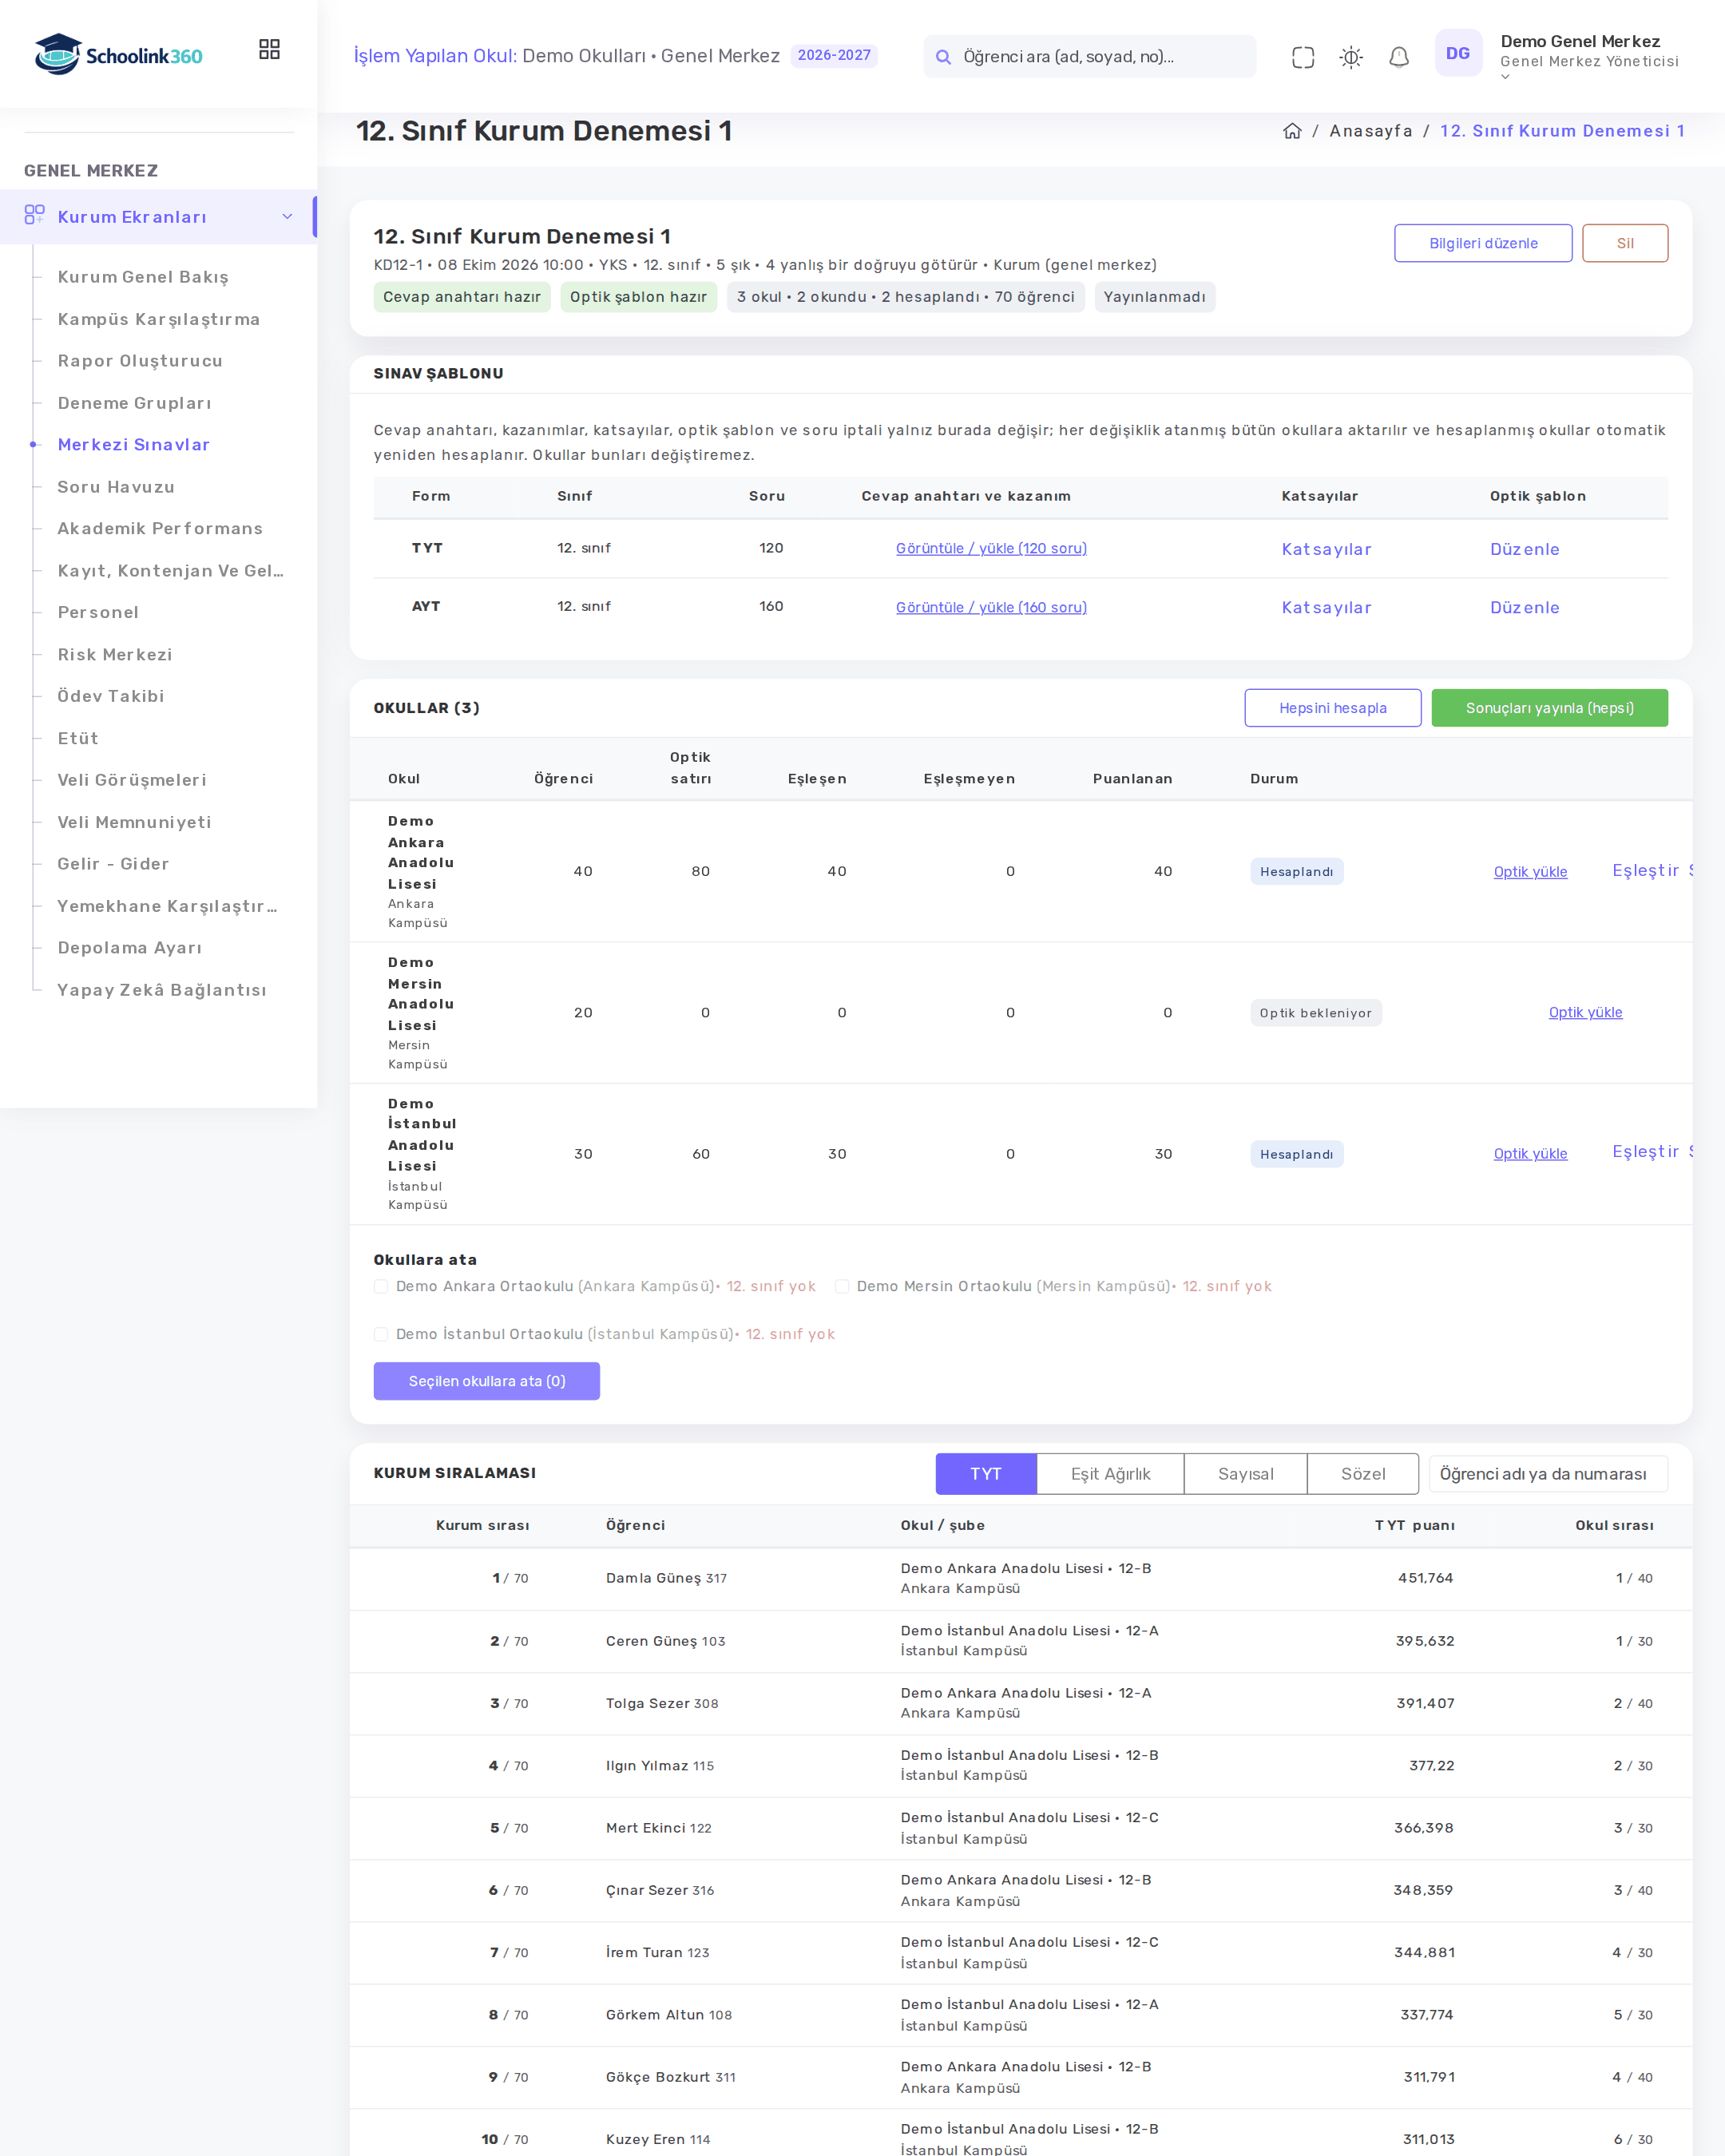Open Kampüs Karşılaştırma in sidebar
Screen dimensions: 1725x2156
[159, 319]
